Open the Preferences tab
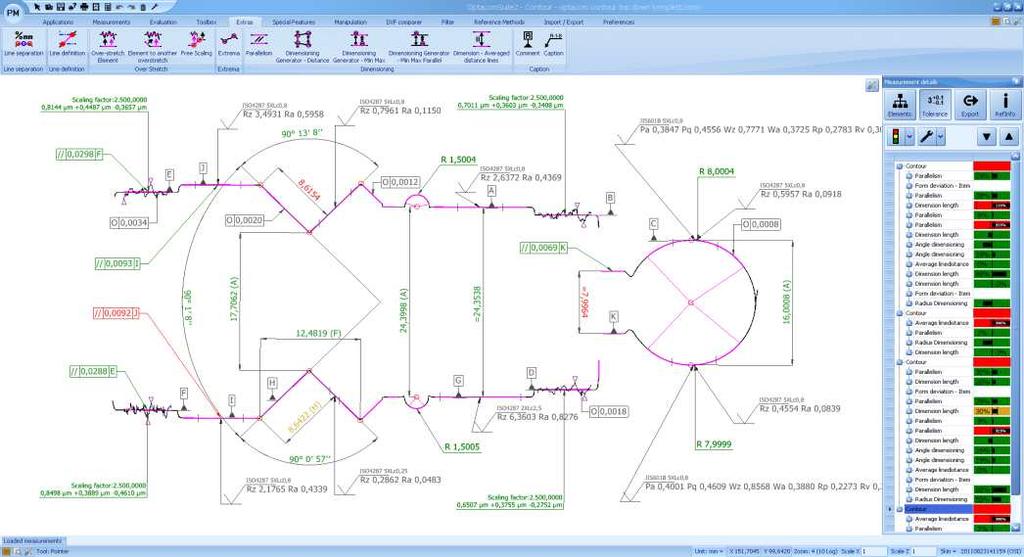The image size is (1024, 557). tap(618, 22)
